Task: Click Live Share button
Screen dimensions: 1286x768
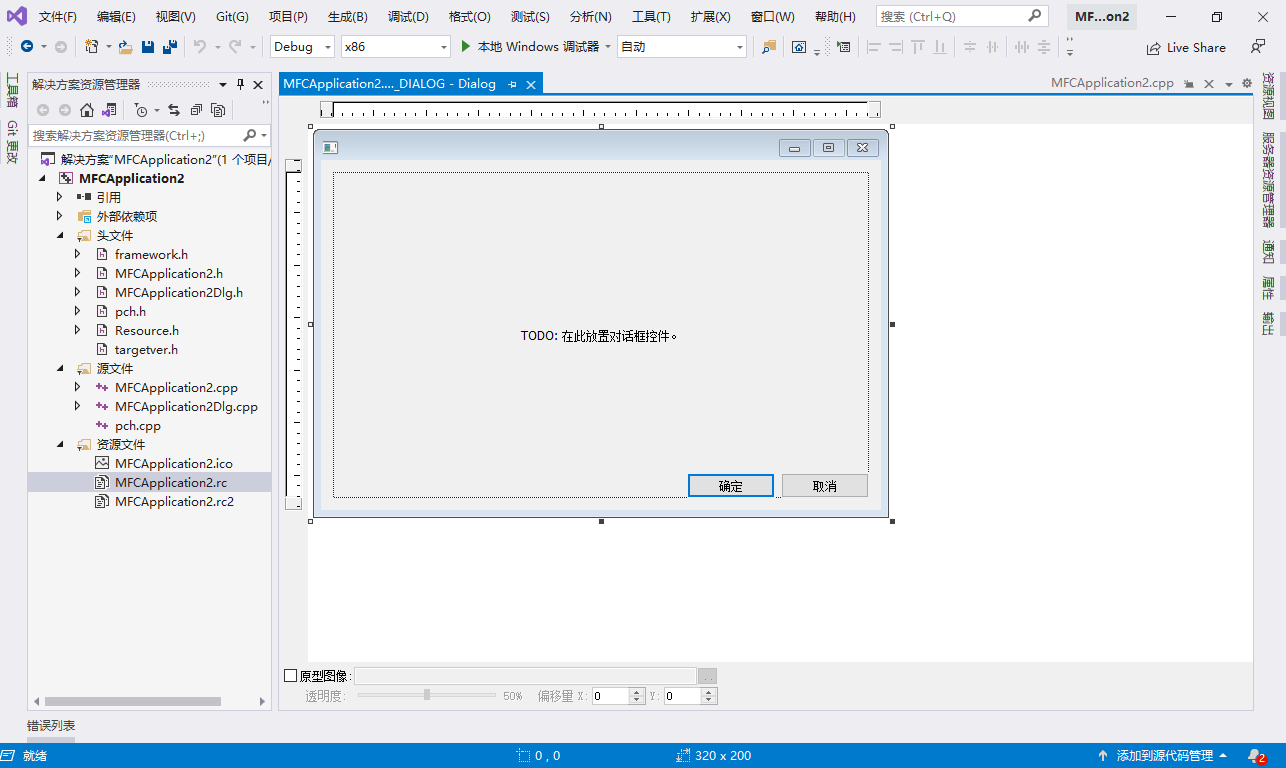Action: pos(1186,47)
